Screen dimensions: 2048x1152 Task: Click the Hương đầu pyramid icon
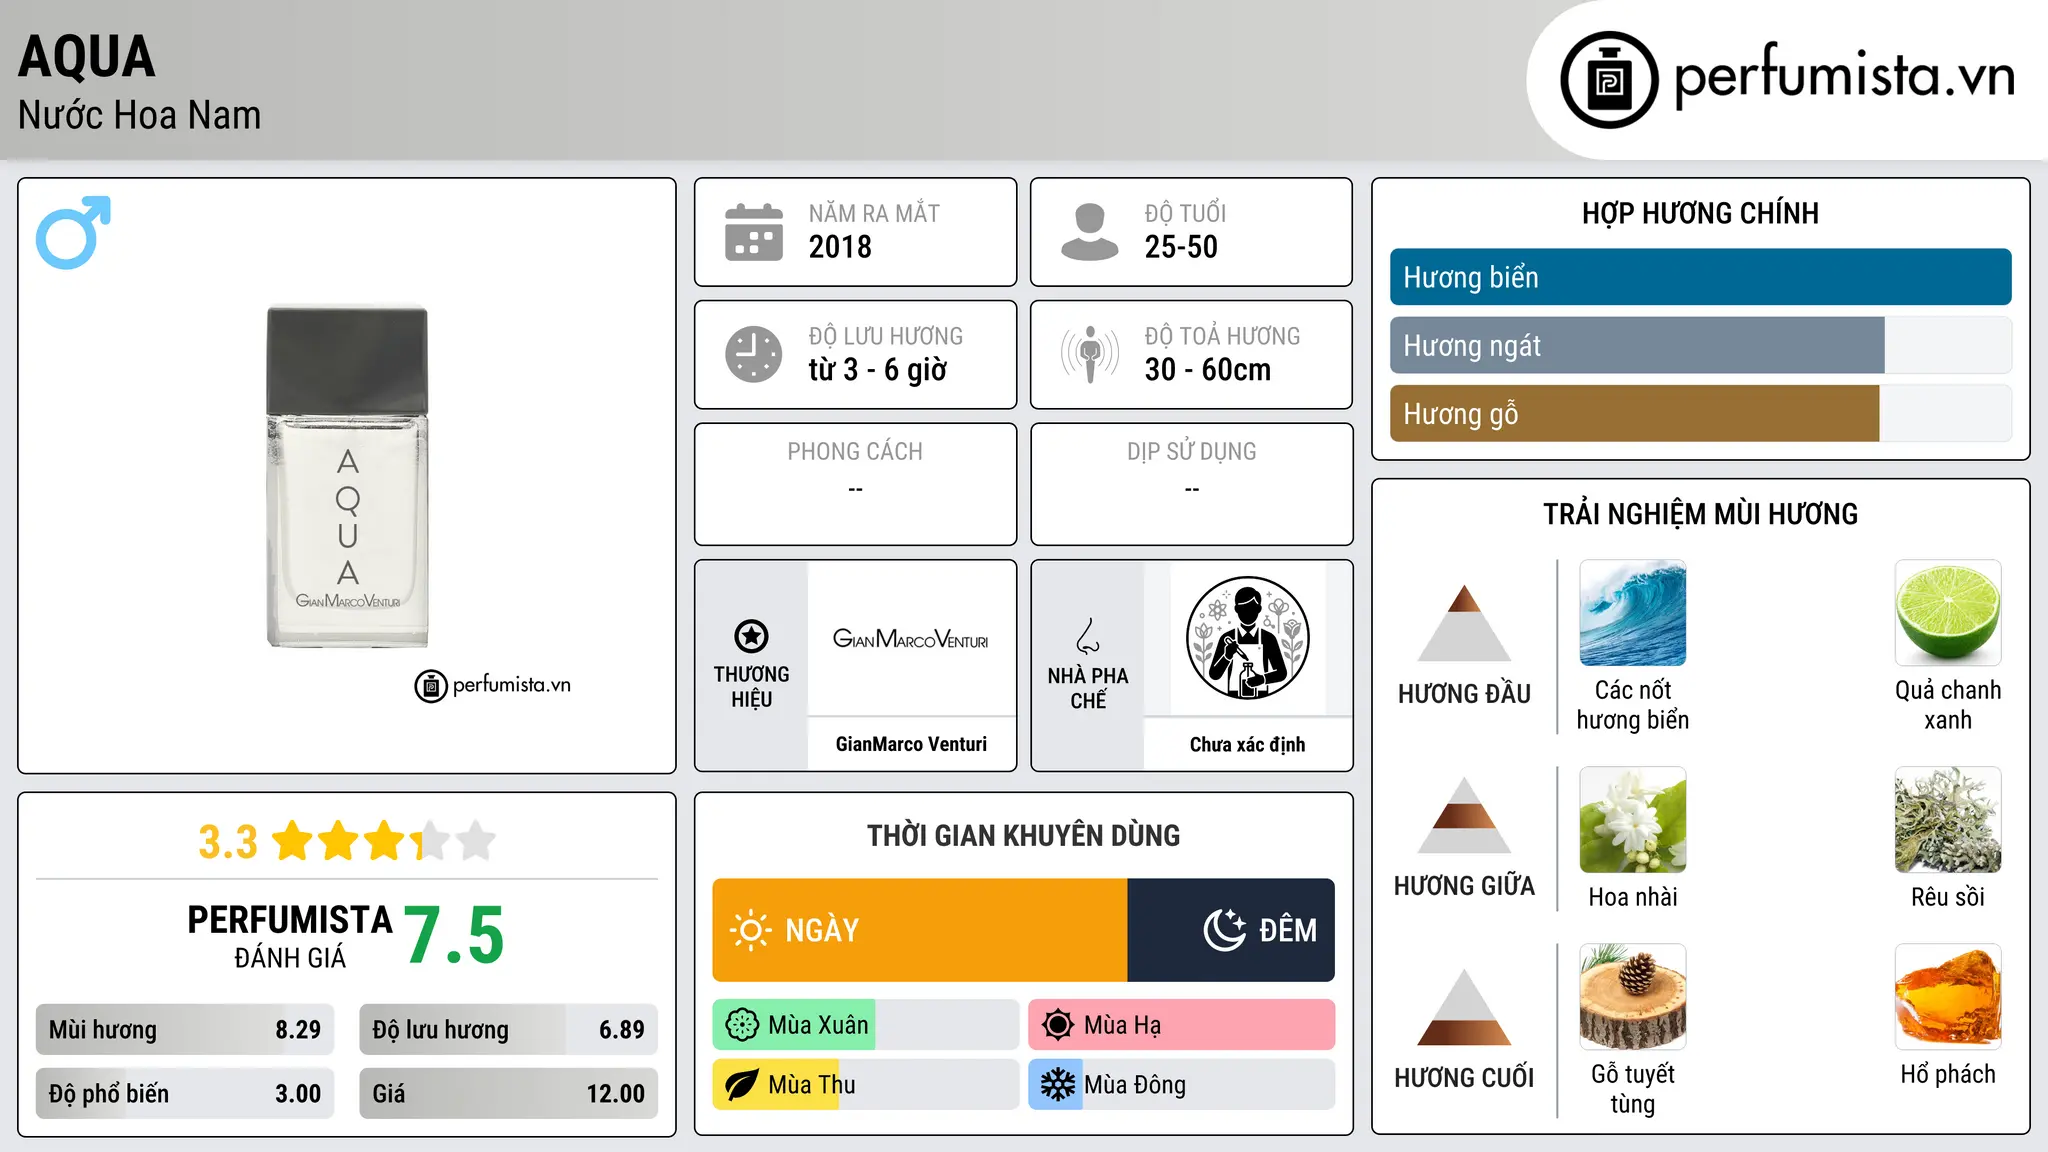click(x=1464, y=623)
